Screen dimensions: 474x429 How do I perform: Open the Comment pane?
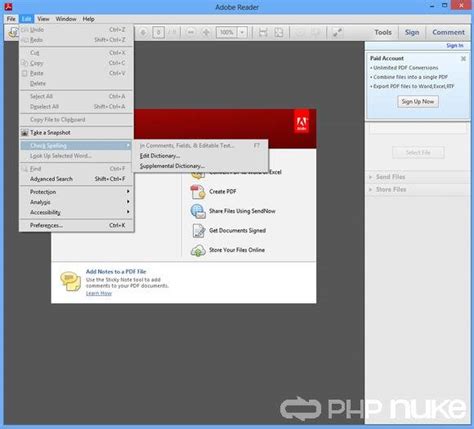[448, 32]
